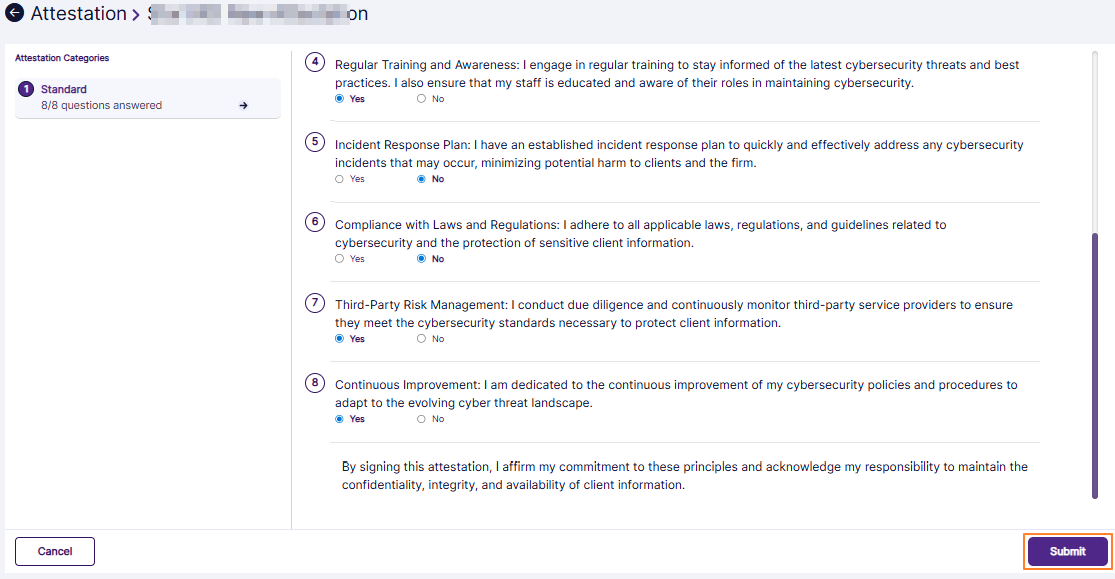This screenshot has height=579, width=1115.
Task: Click the question 4 number circle
Action: [x=315, y=62]
